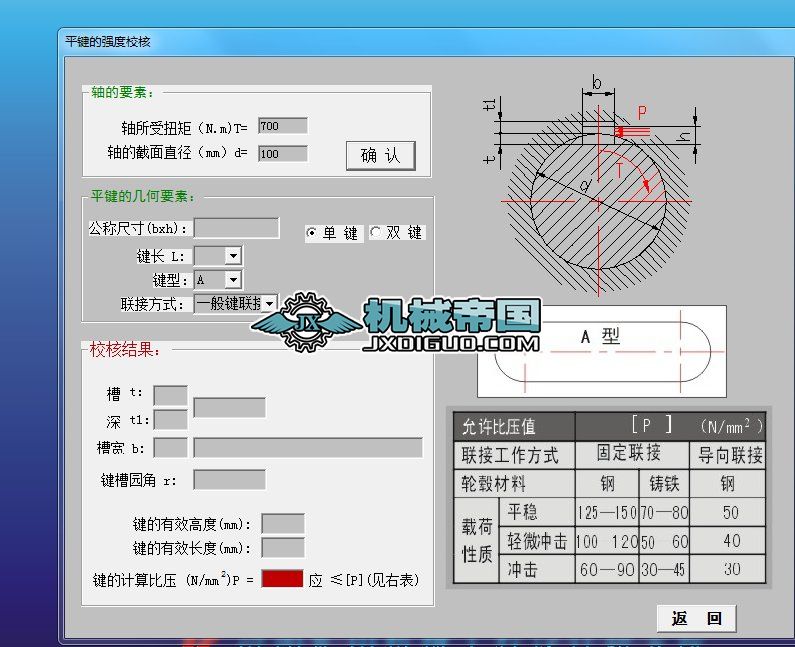Click the 平稳 row label
Viewport: 795px width, 647px height.
(537, 512)
